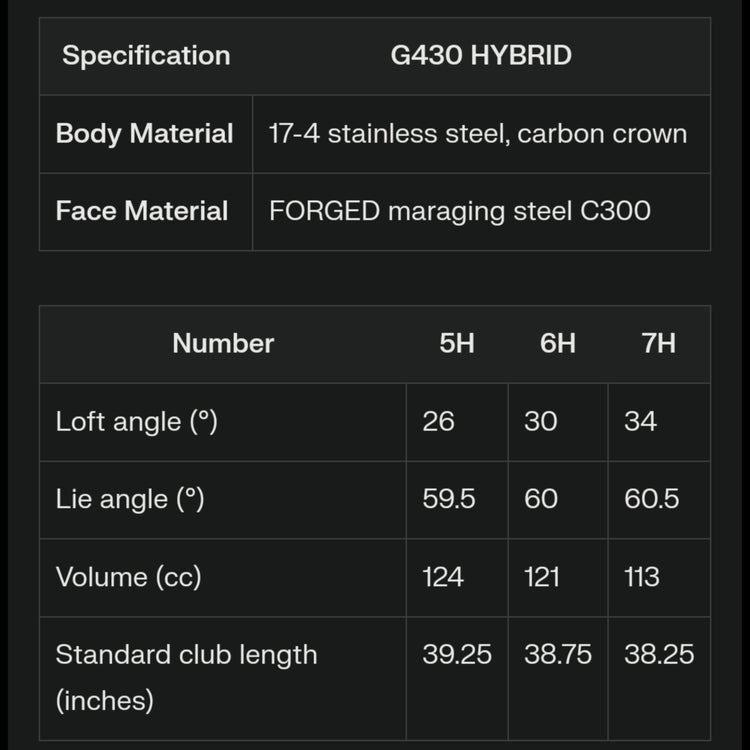Image resolution: width=750 pixels, height=750 pixels.
Task: Select the 26 loft angle value
Action: pyautogui.click(x=439, y=422)
